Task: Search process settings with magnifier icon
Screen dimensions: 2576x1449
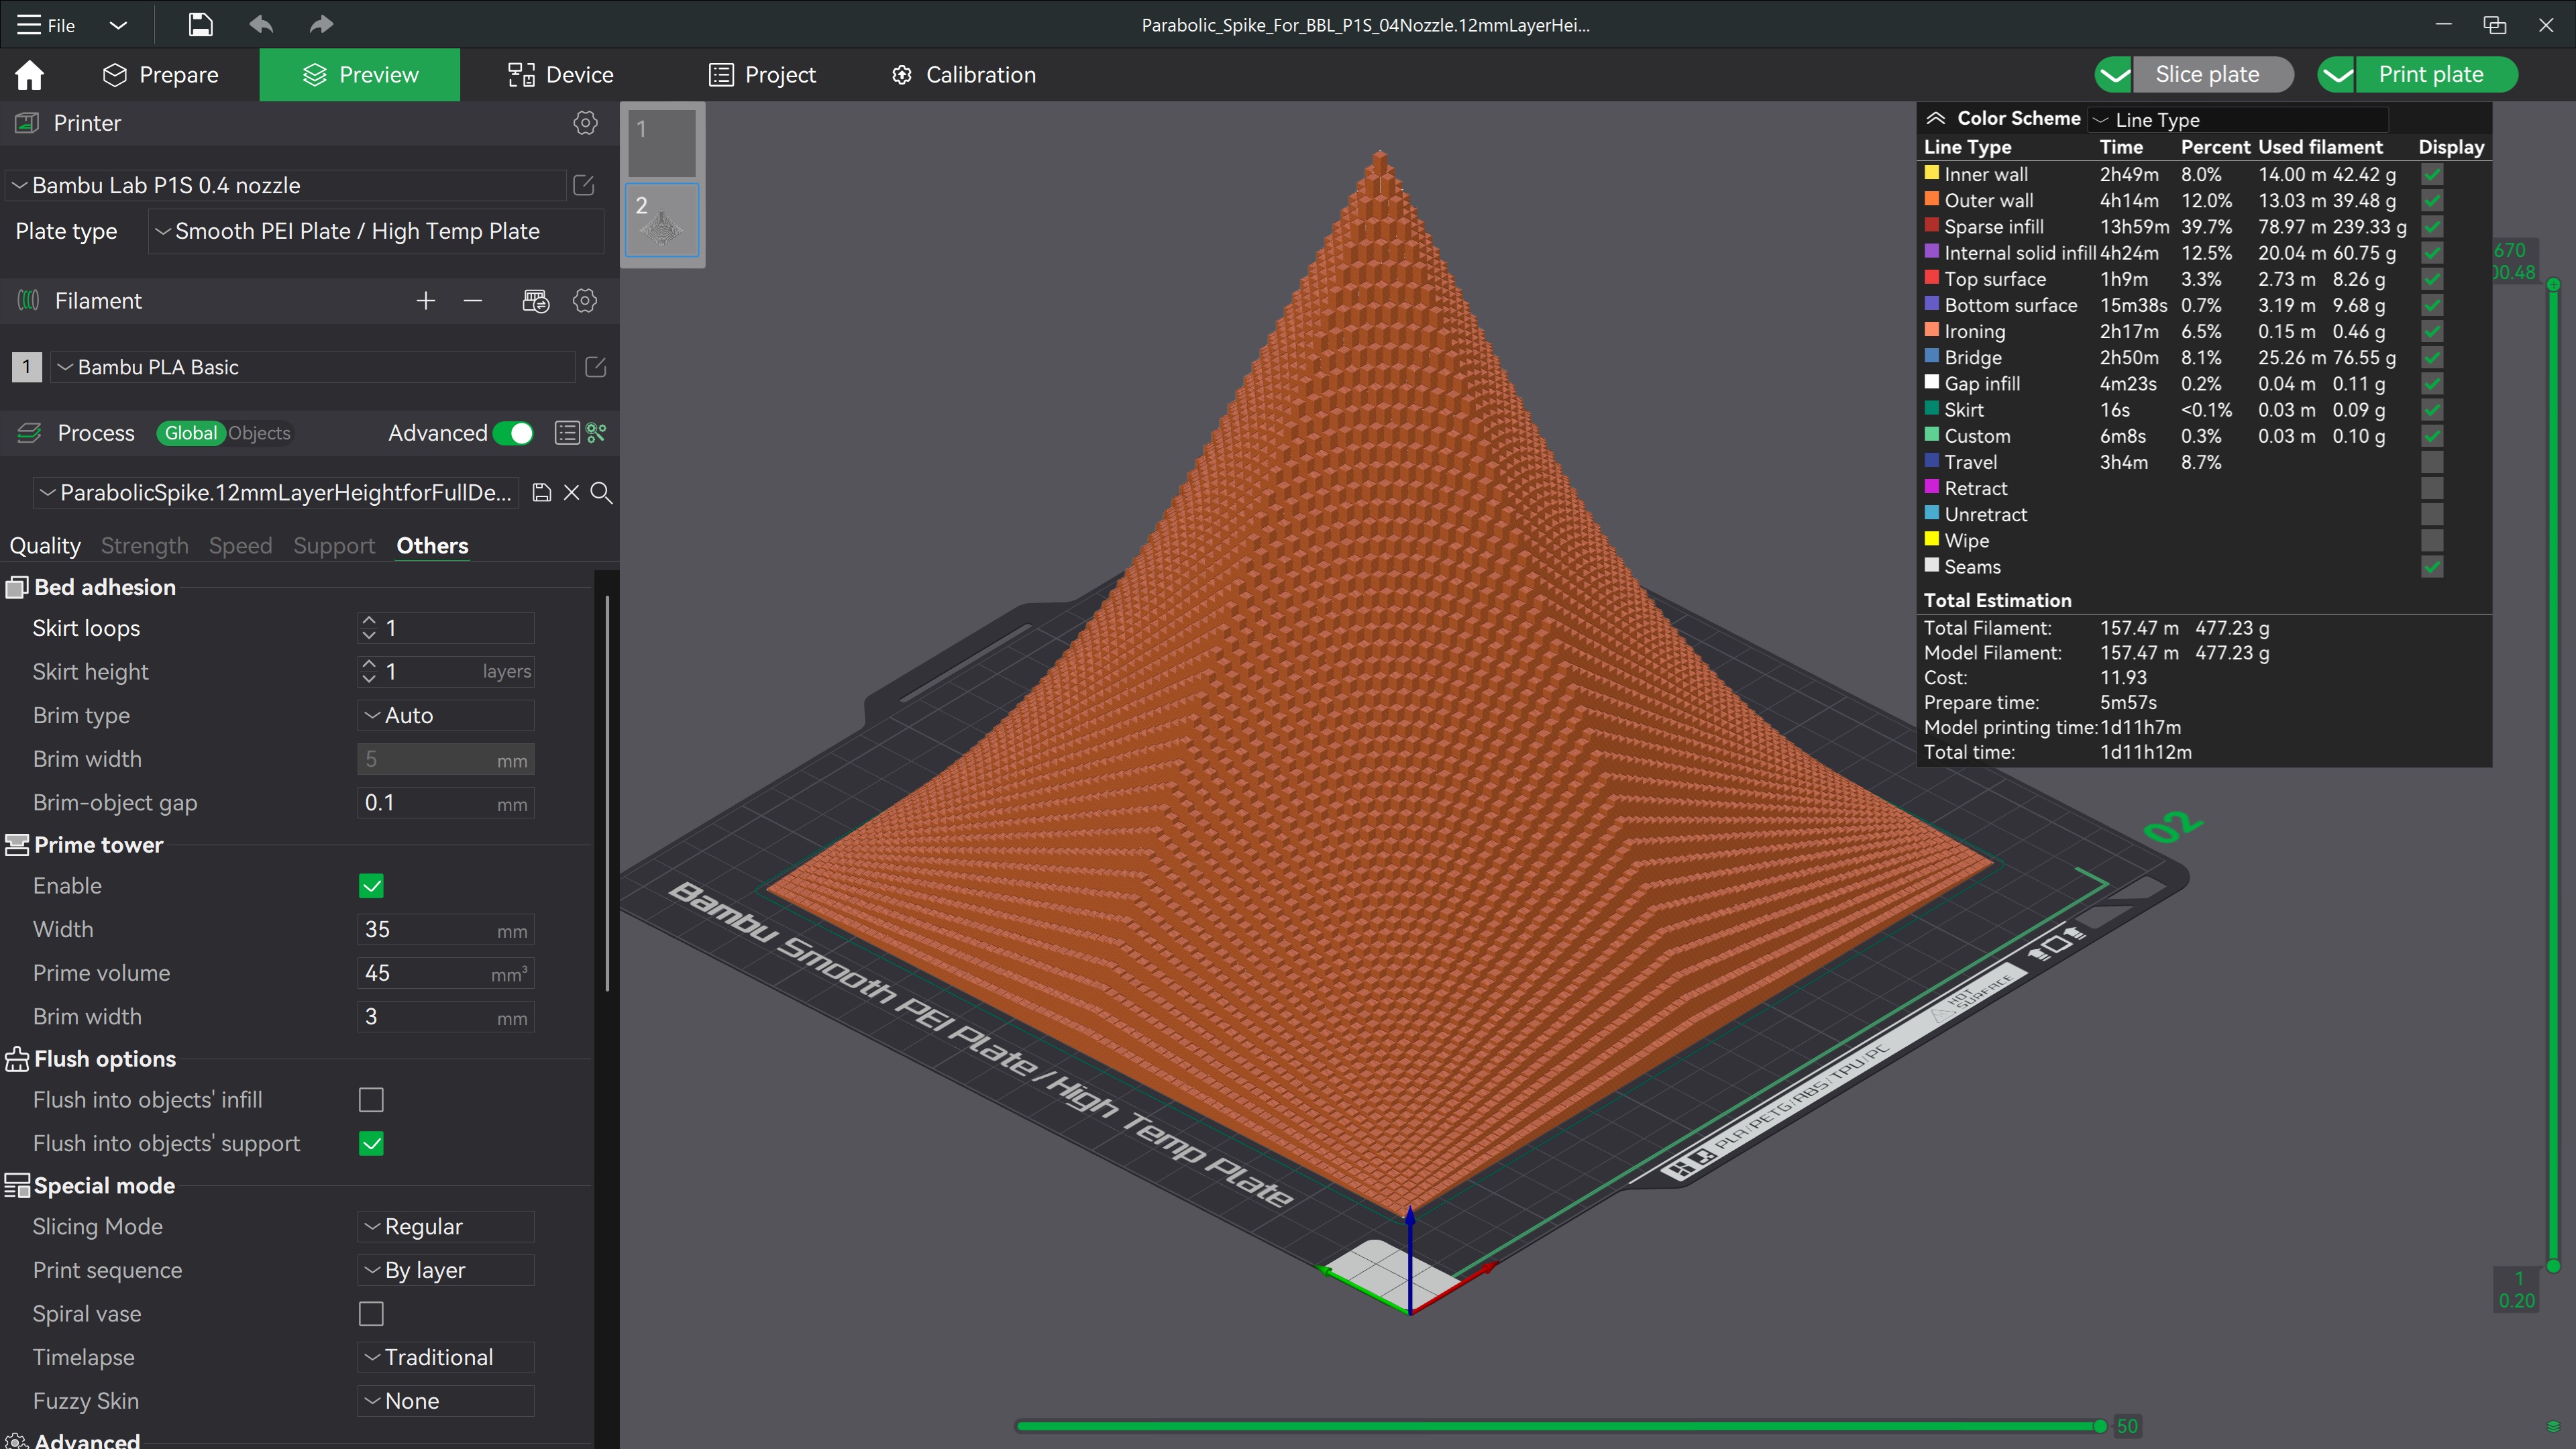Action: pos(601,493)
